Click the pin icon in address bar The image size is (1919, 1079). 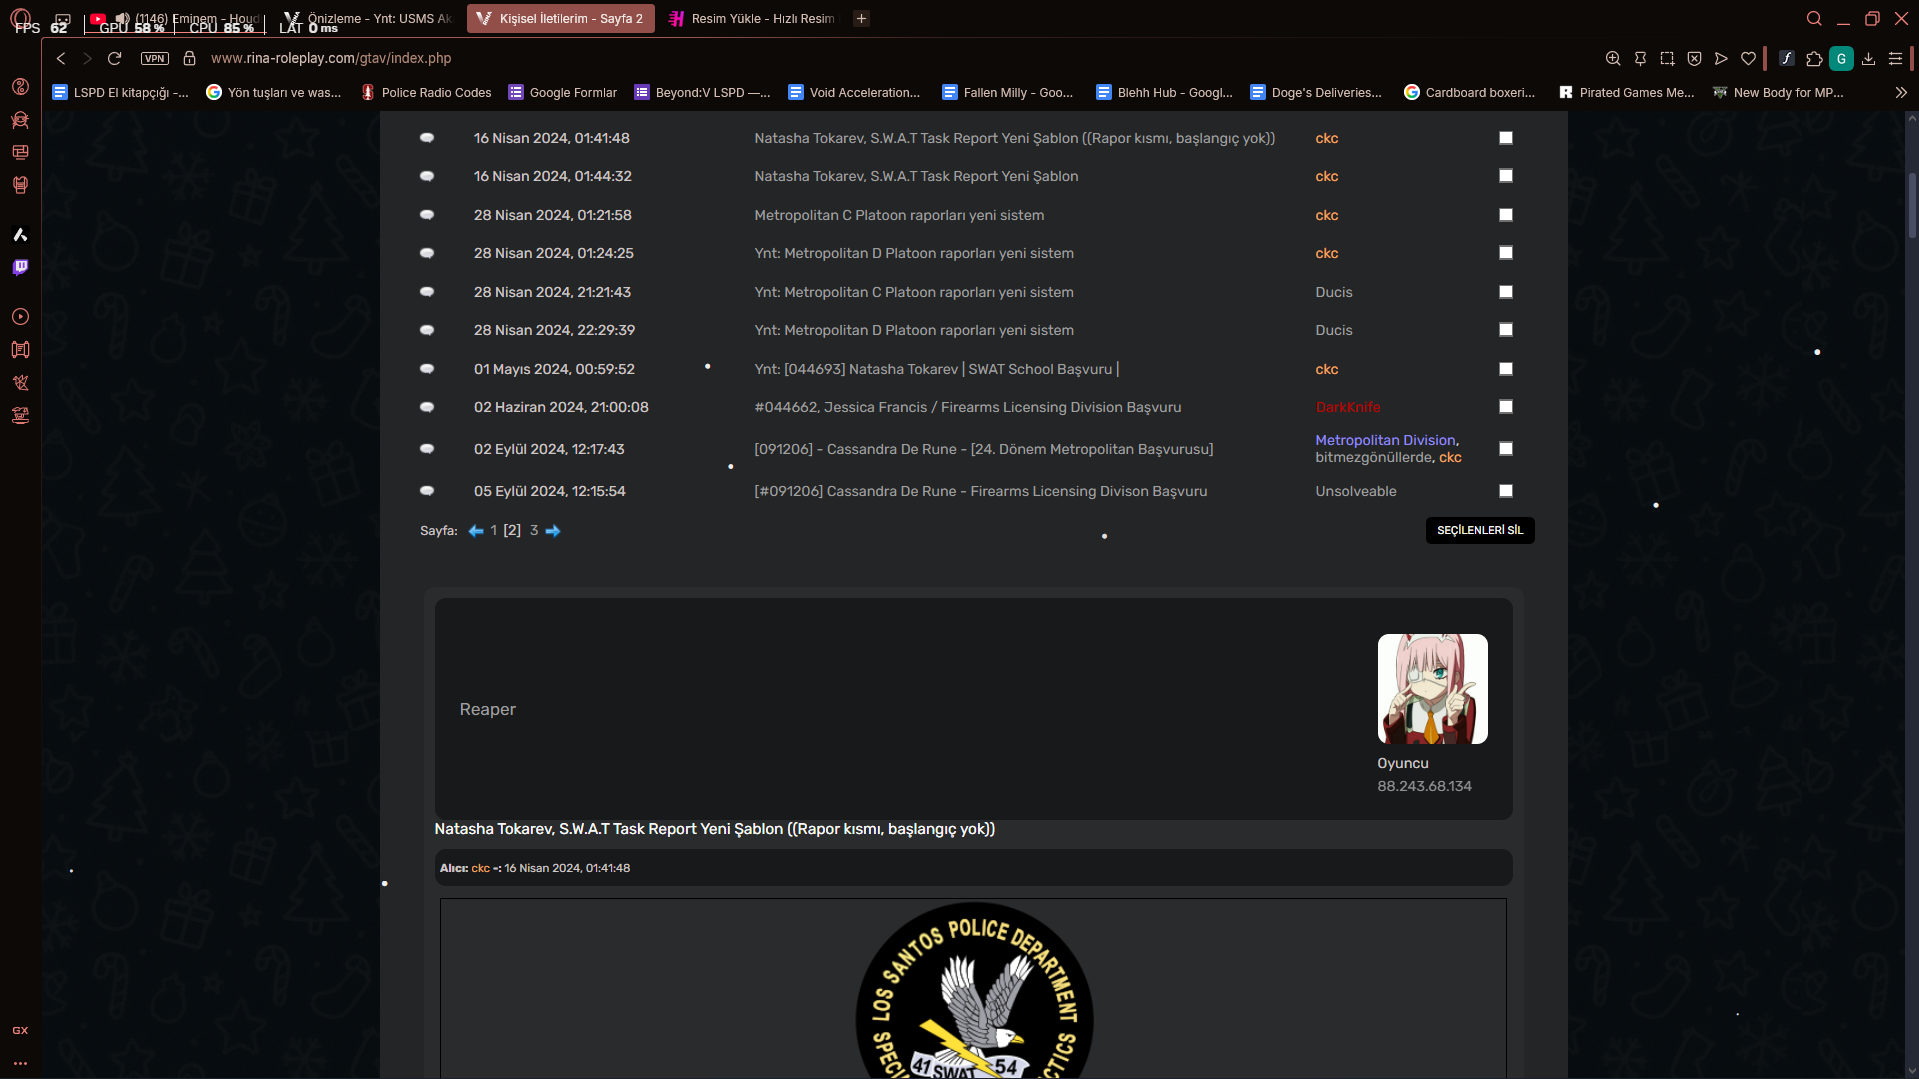pos(1640,58)
